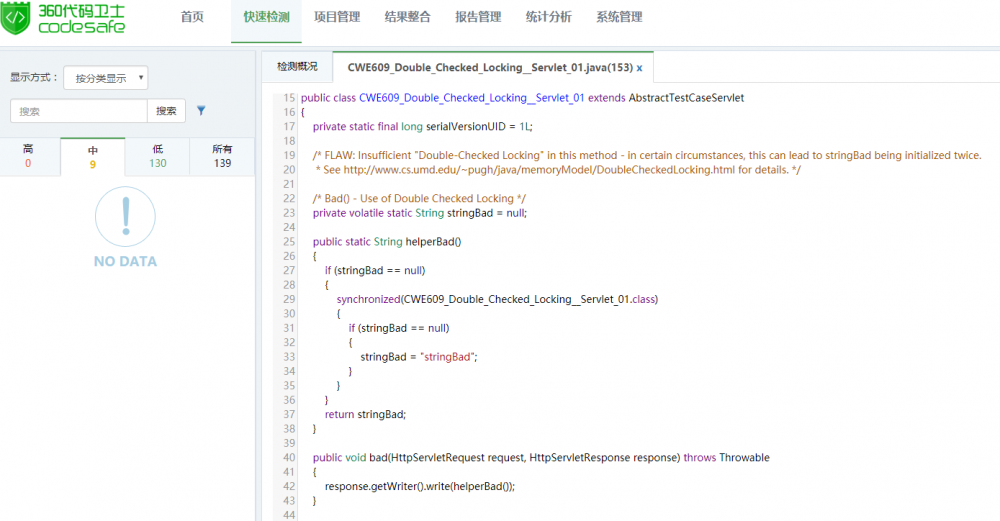Click the 显示方式 label
The height and width of the screenshot is (521, 1000).
34,77
